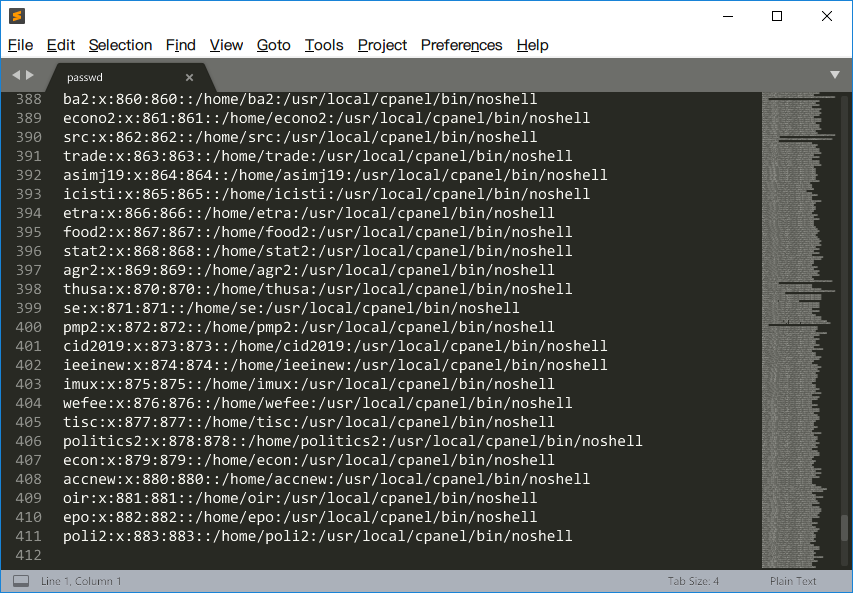Place cursor on the econ:x:879 line
This screenshot has height=593, width=853.
pyautogui.click(x=309, y=460)
